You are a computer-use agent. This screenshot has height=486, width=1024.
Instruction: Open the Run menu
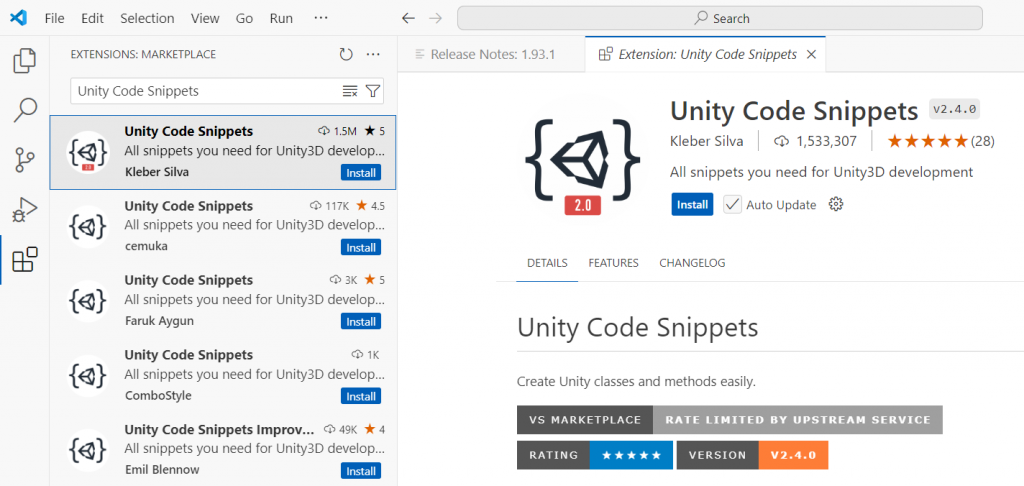(x=281, y=18)
